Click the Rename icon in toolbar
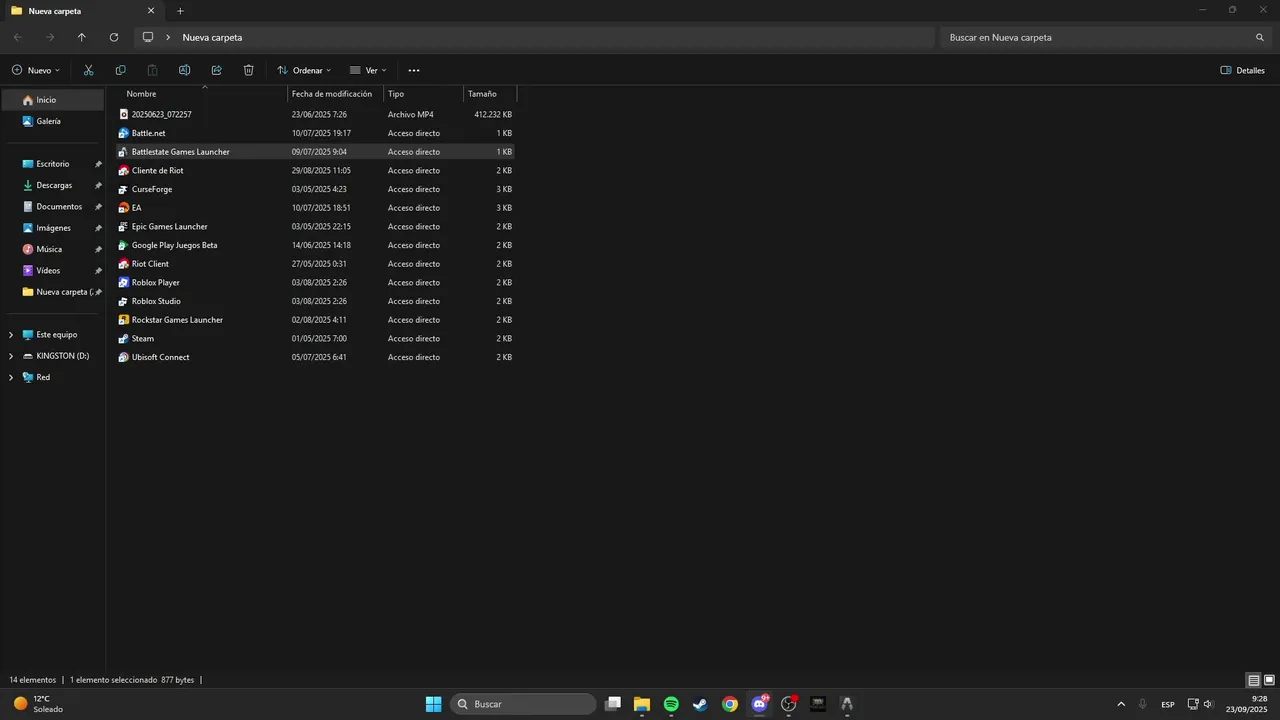 coord(184,70)
